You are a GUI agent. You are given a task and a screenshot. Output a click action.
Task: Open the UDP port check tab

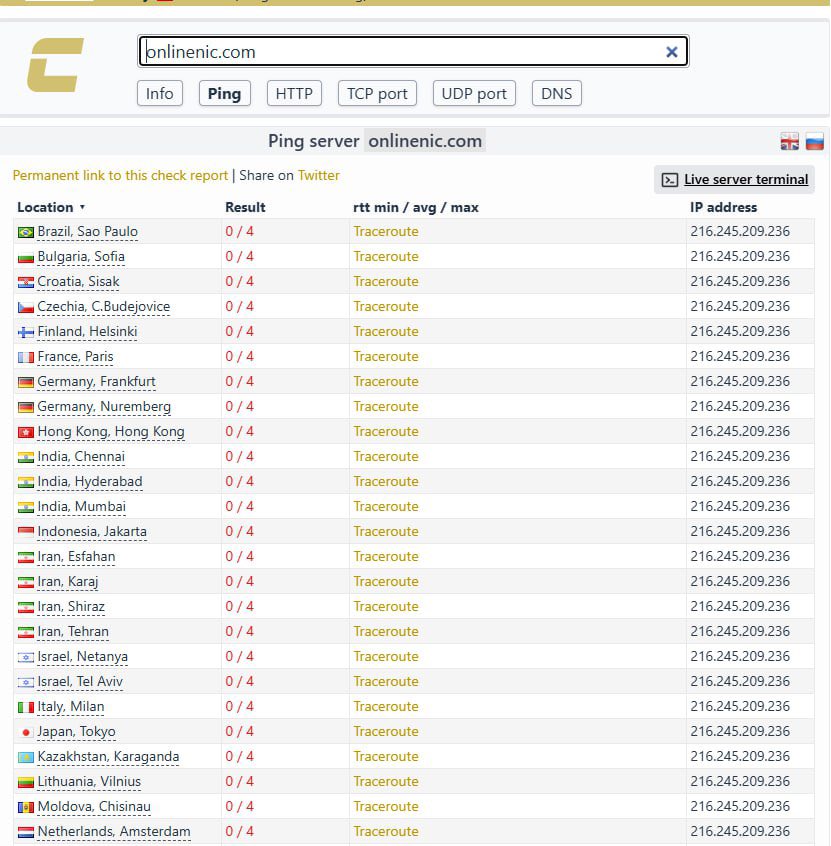(474, 93)
